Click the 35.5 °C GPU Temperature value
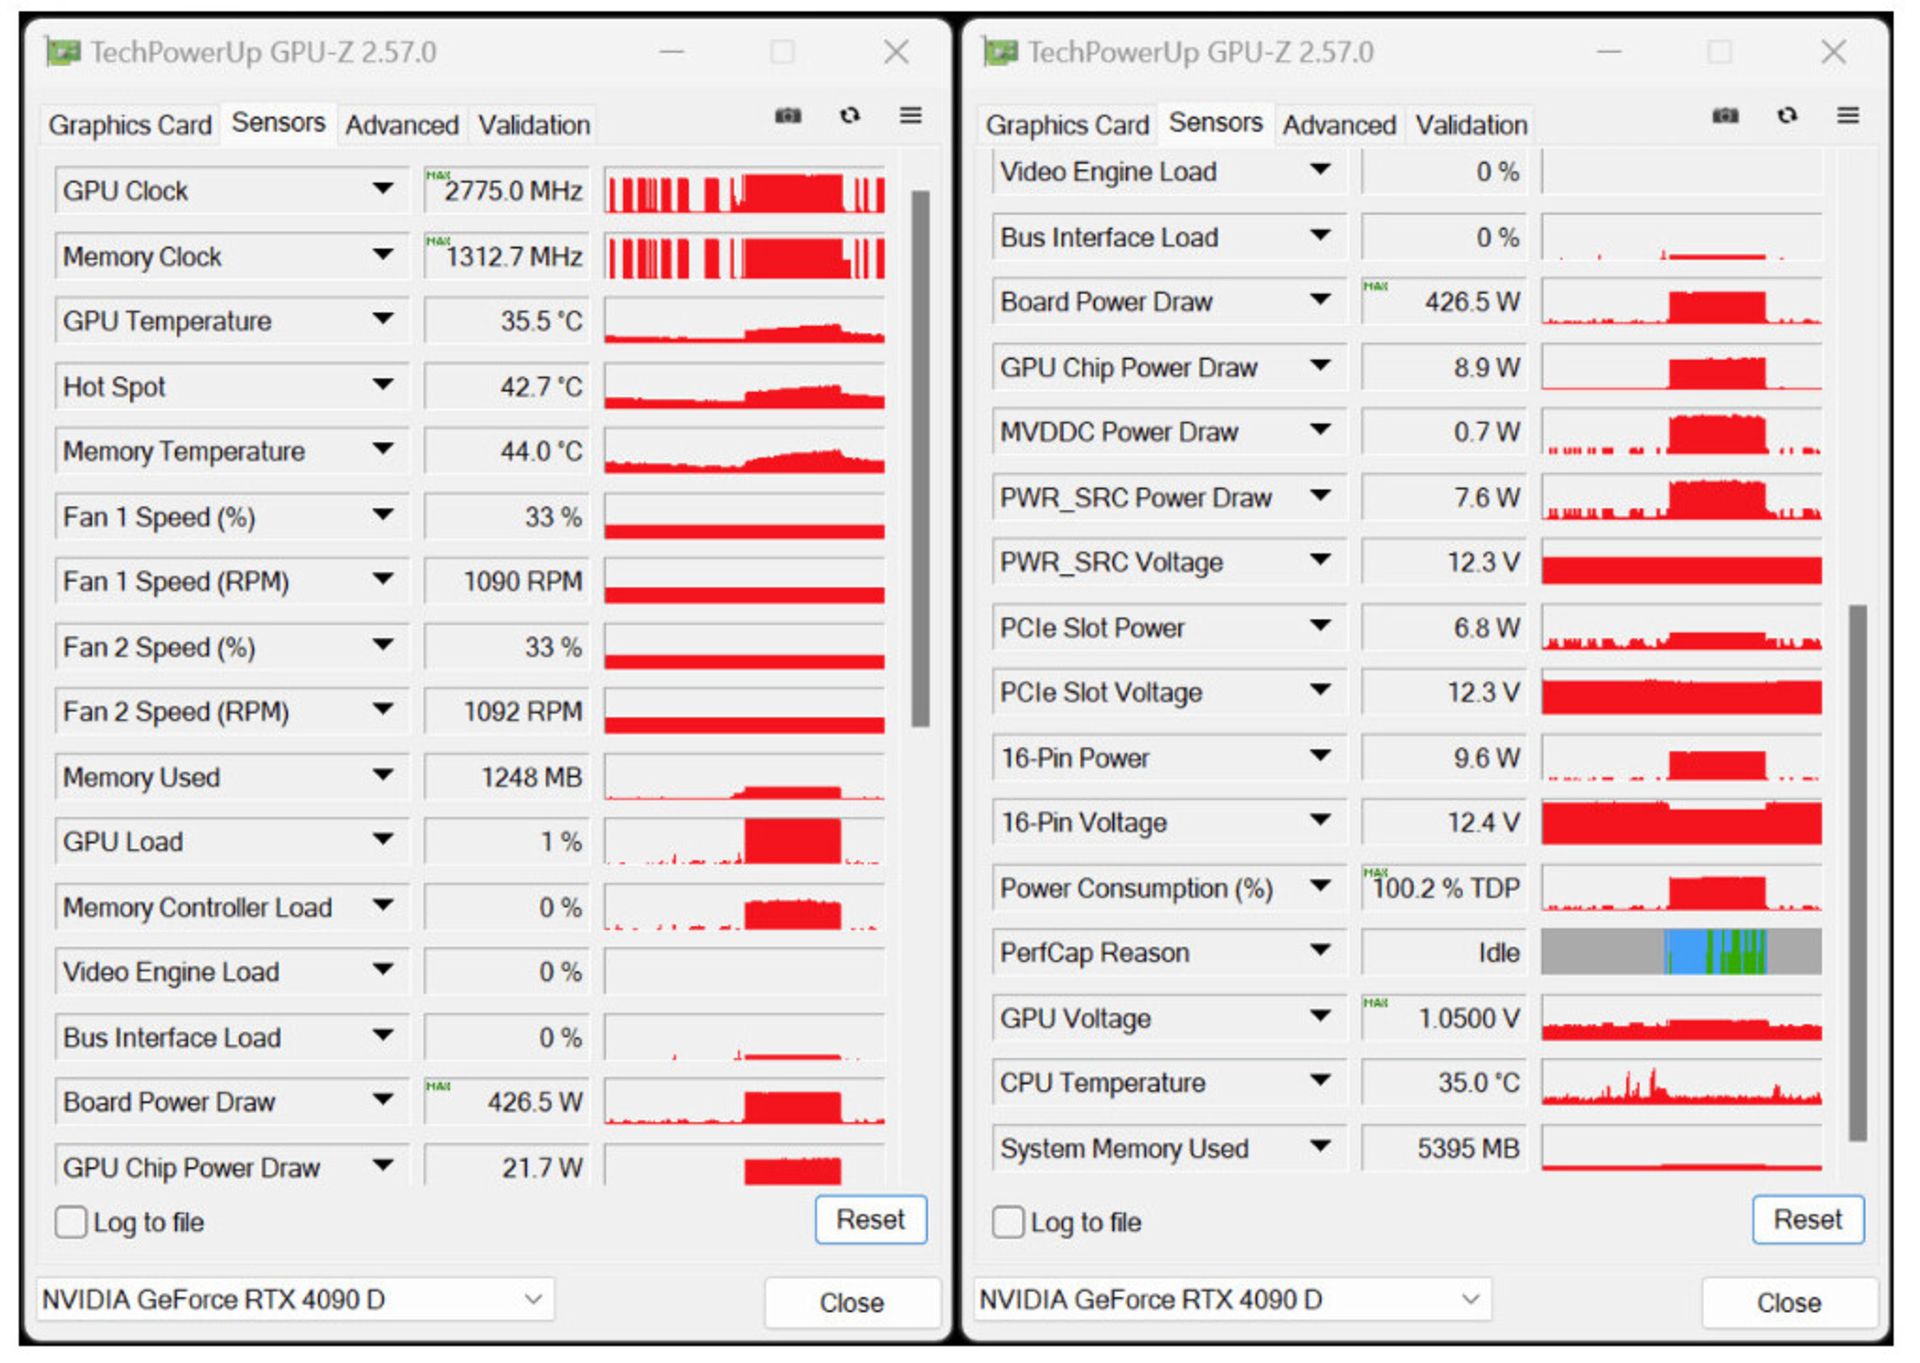1920x1363 pixels. (x=507, y=321)
